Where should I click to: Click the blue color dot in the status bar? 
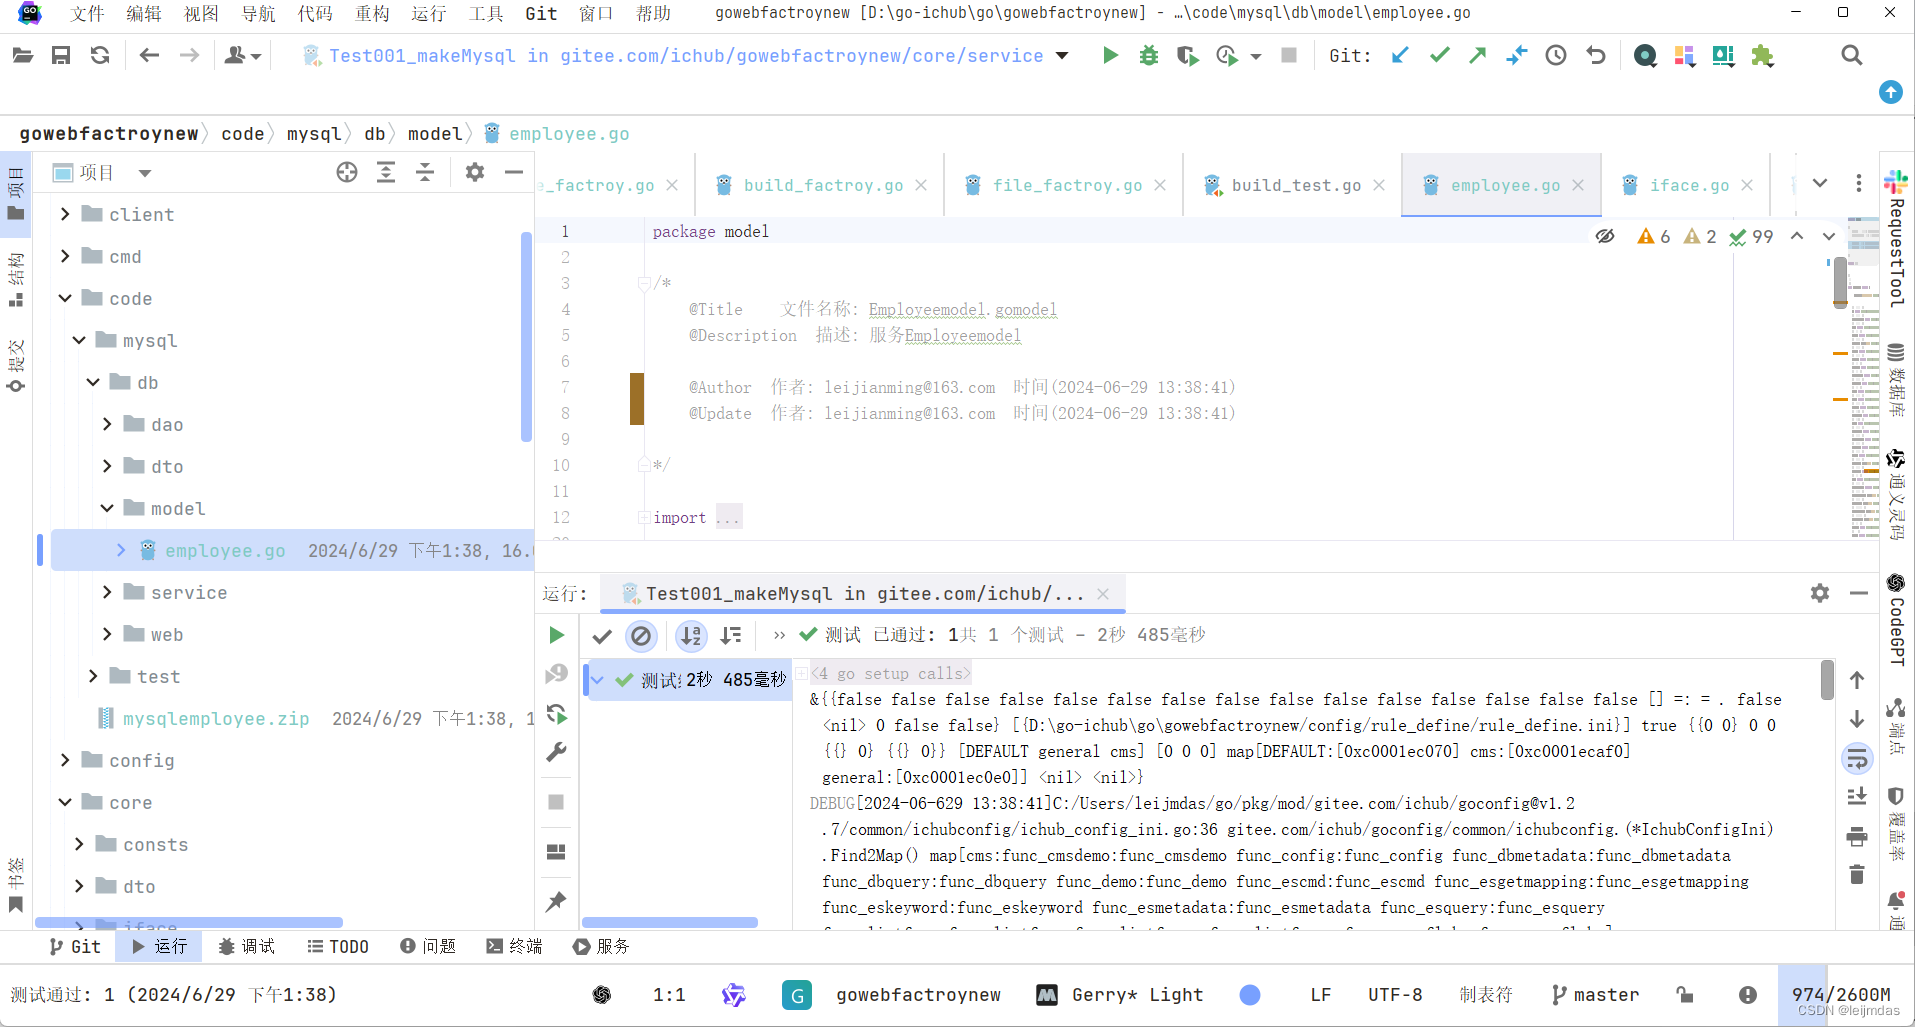pos(1251,994)
